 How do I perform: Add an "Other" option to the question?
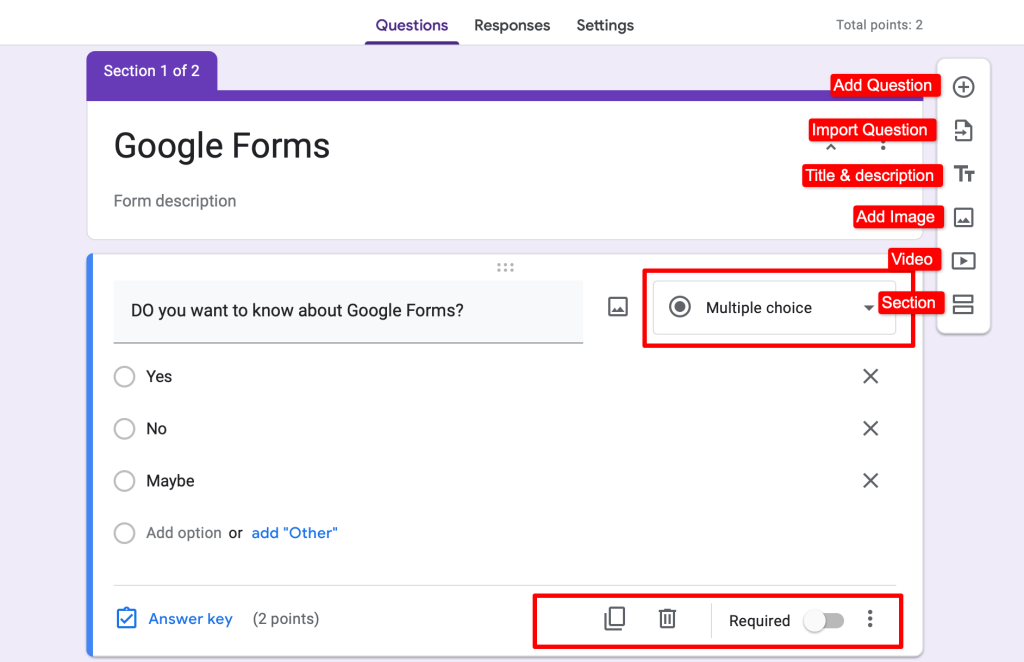294,533
